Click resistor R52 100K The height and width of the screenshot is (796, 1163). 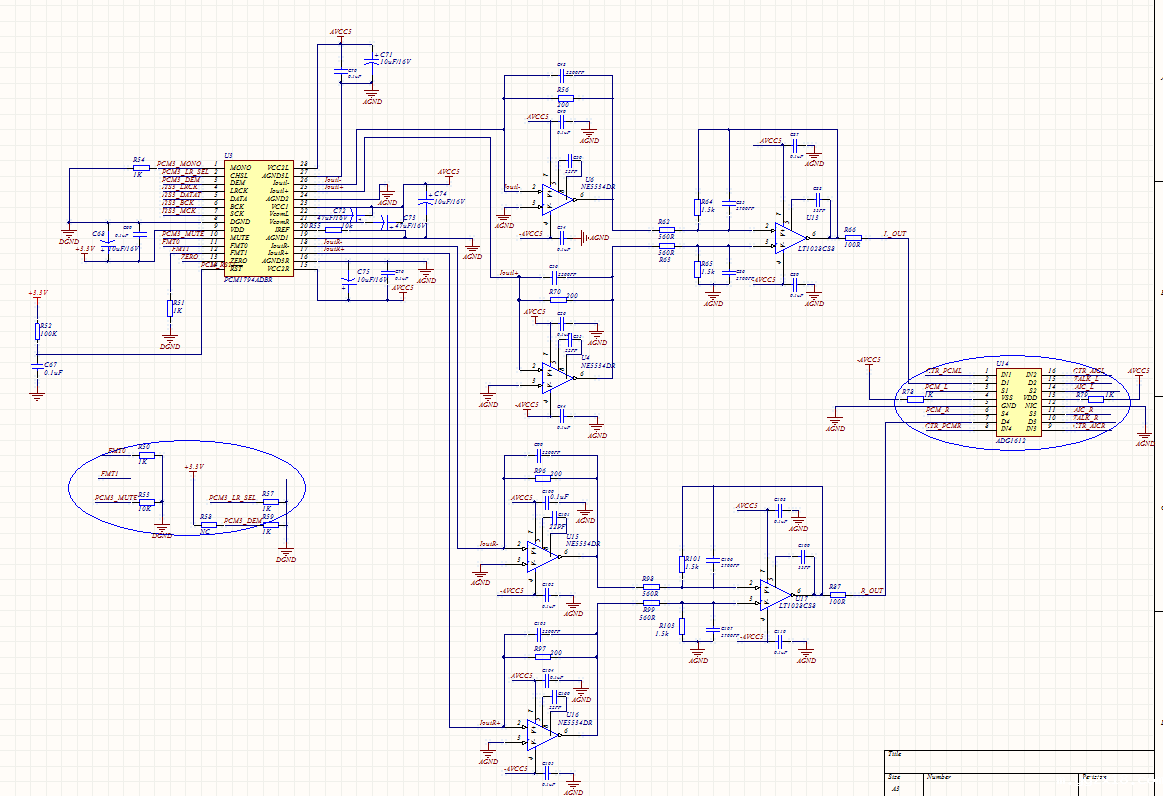pyautogui.click(x=38, y=330)
